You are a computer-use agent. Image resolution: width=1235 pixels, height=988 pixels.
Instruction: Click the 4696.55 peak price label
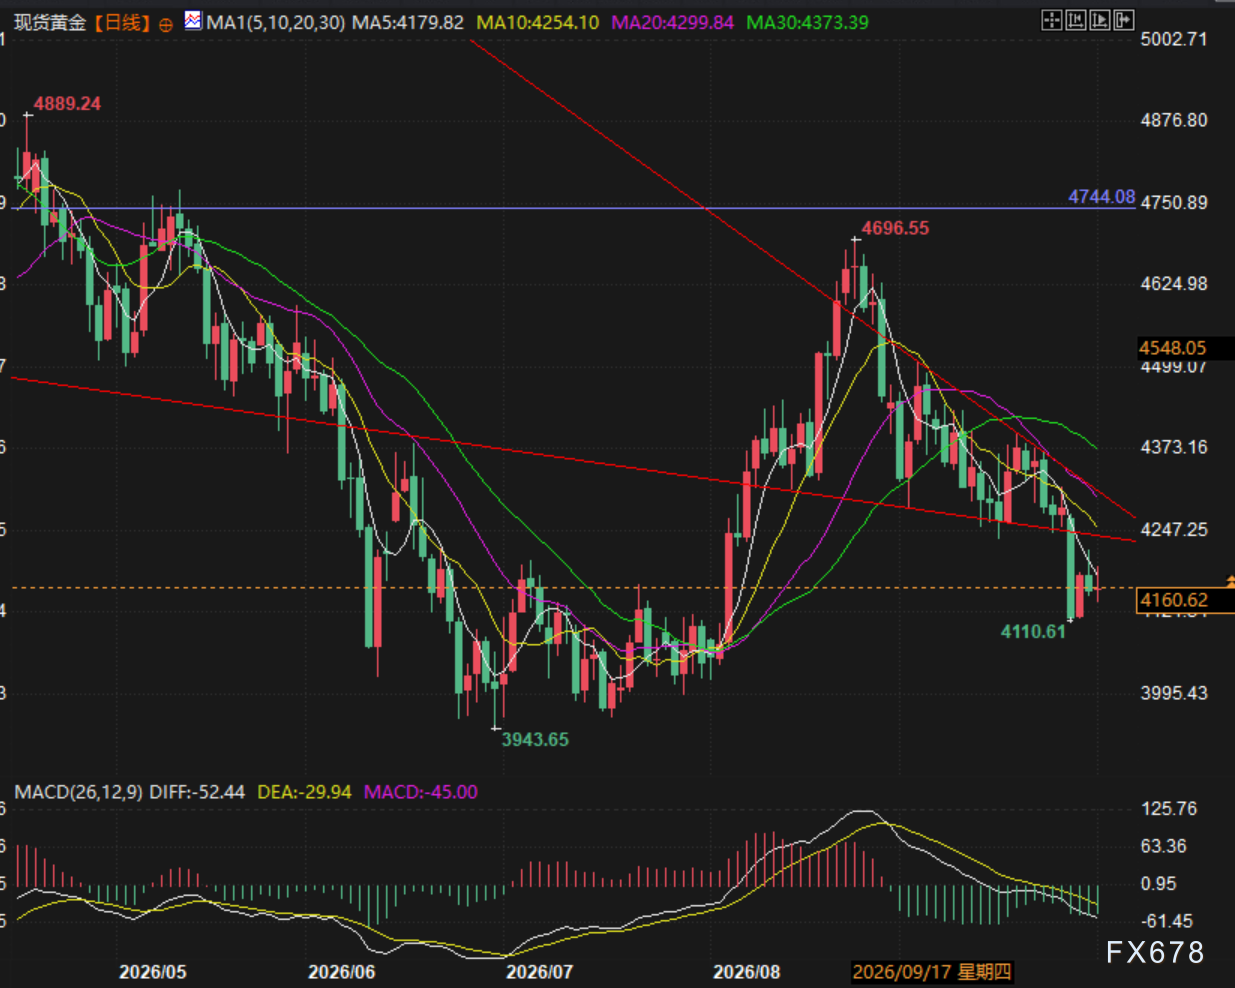pyautogui.click(x=895, y=228)
